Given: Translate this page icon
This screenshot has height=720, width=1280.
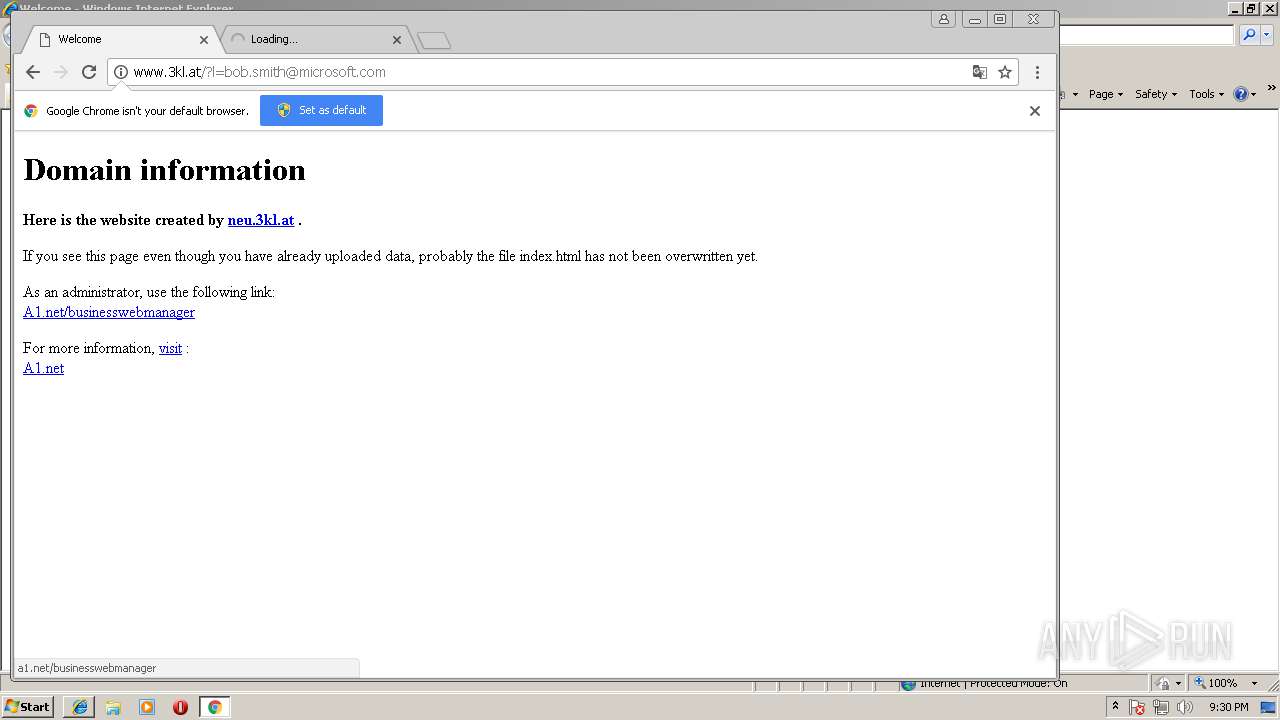Looking at the screenshot, I should (980, 72).
